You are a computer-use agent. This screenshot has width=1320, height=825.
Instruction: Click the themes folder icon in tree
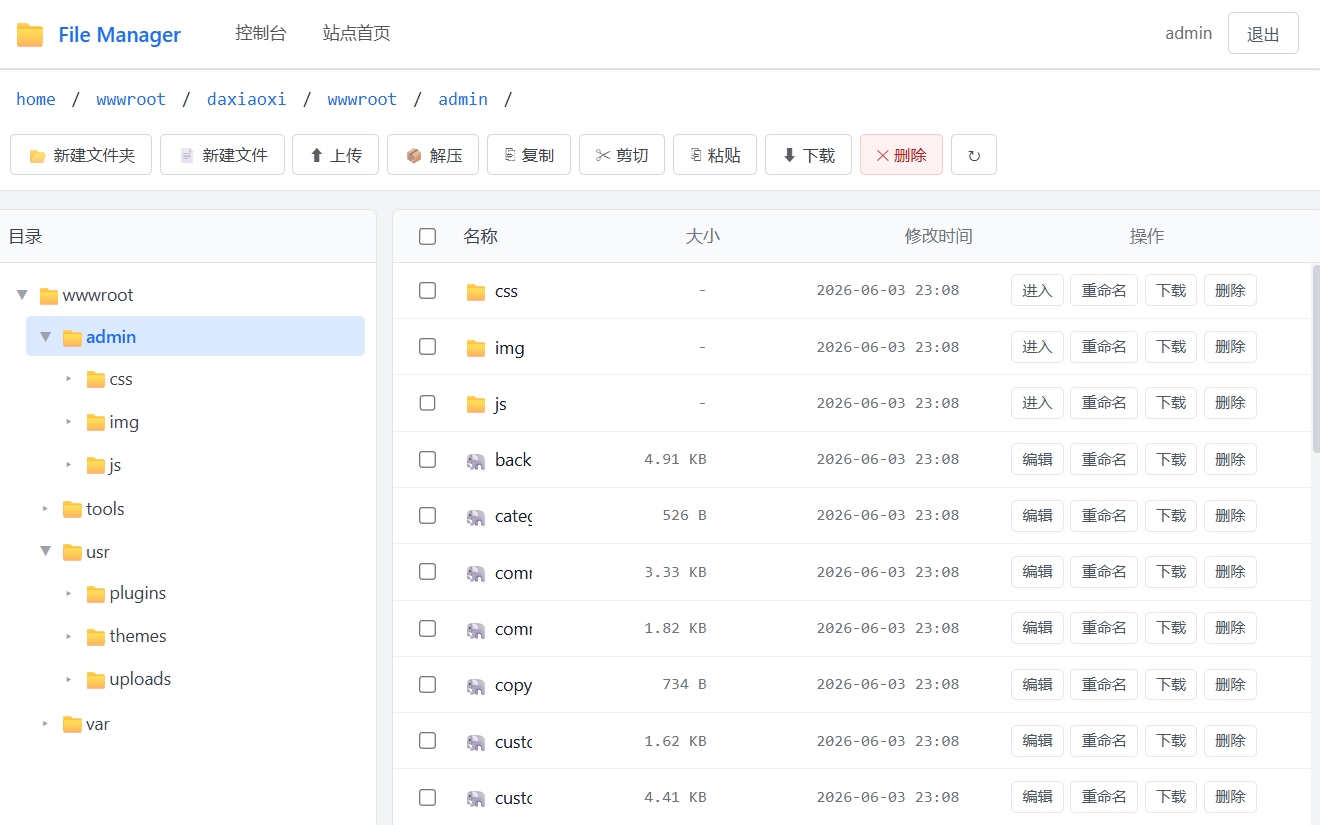(x=96, y=637)
